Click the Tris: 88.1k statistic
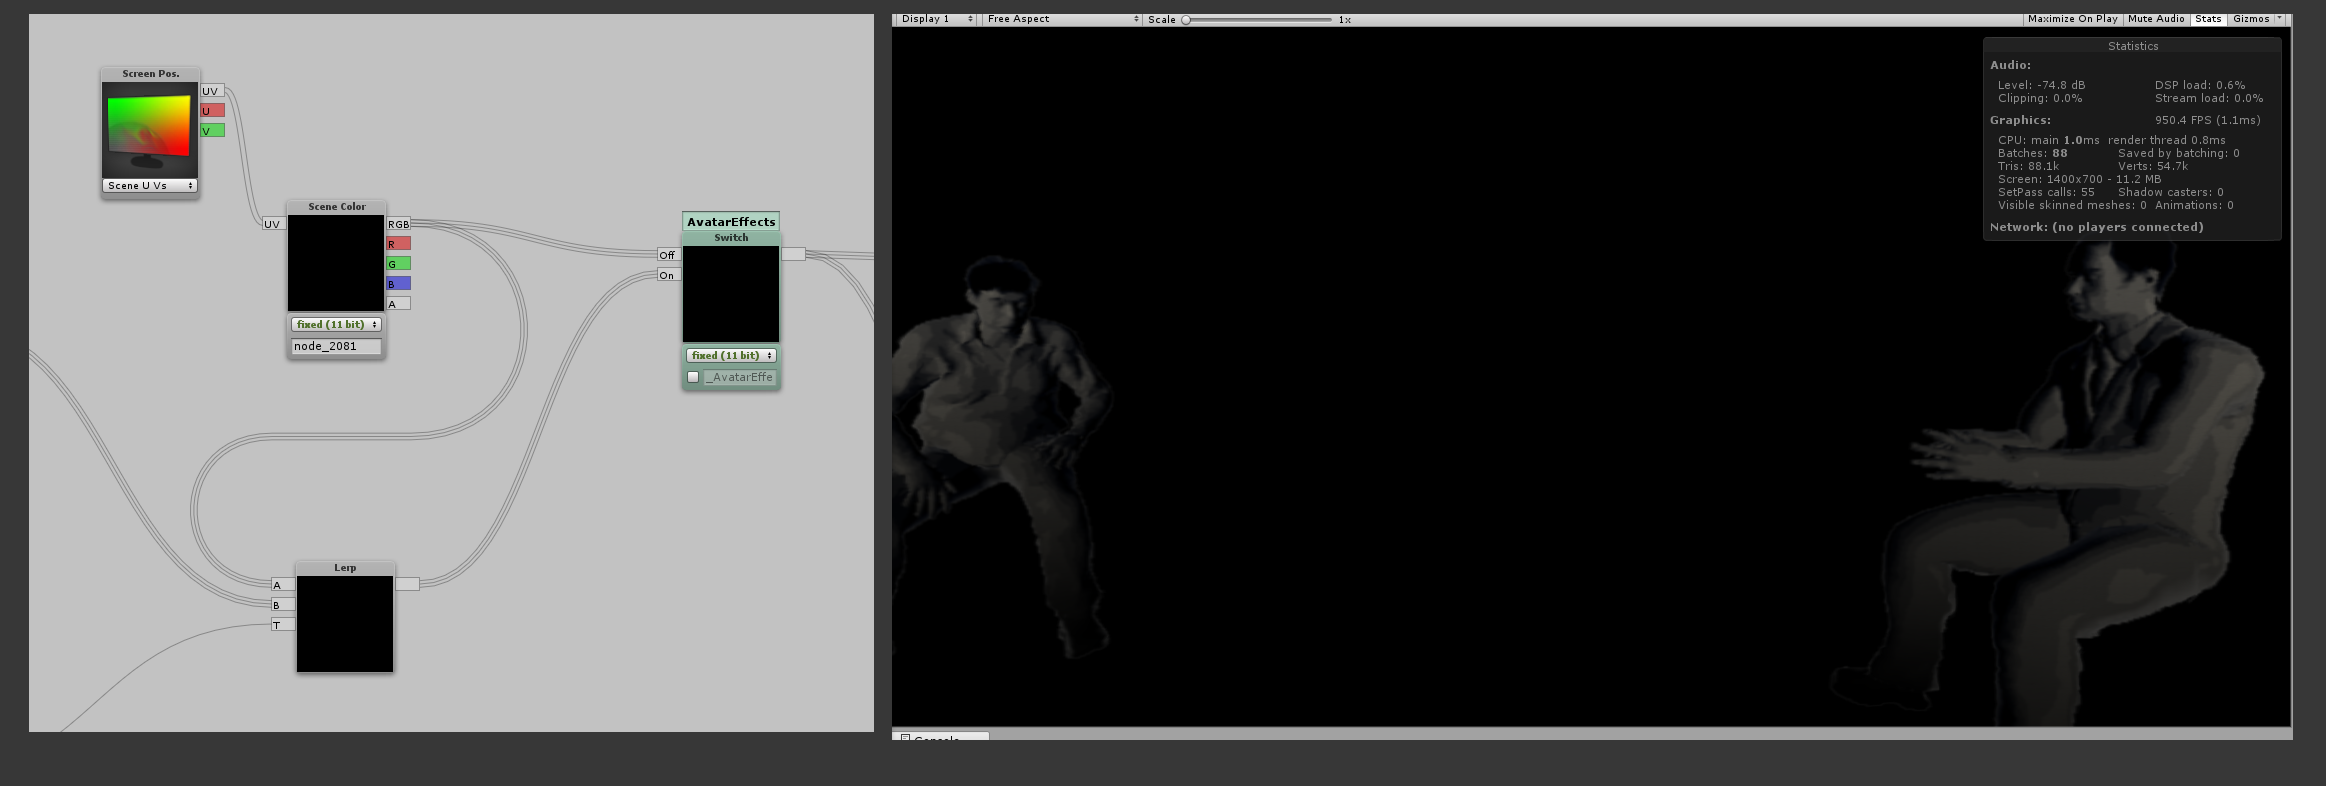Screen dimensions: 2326x786 2028,166
